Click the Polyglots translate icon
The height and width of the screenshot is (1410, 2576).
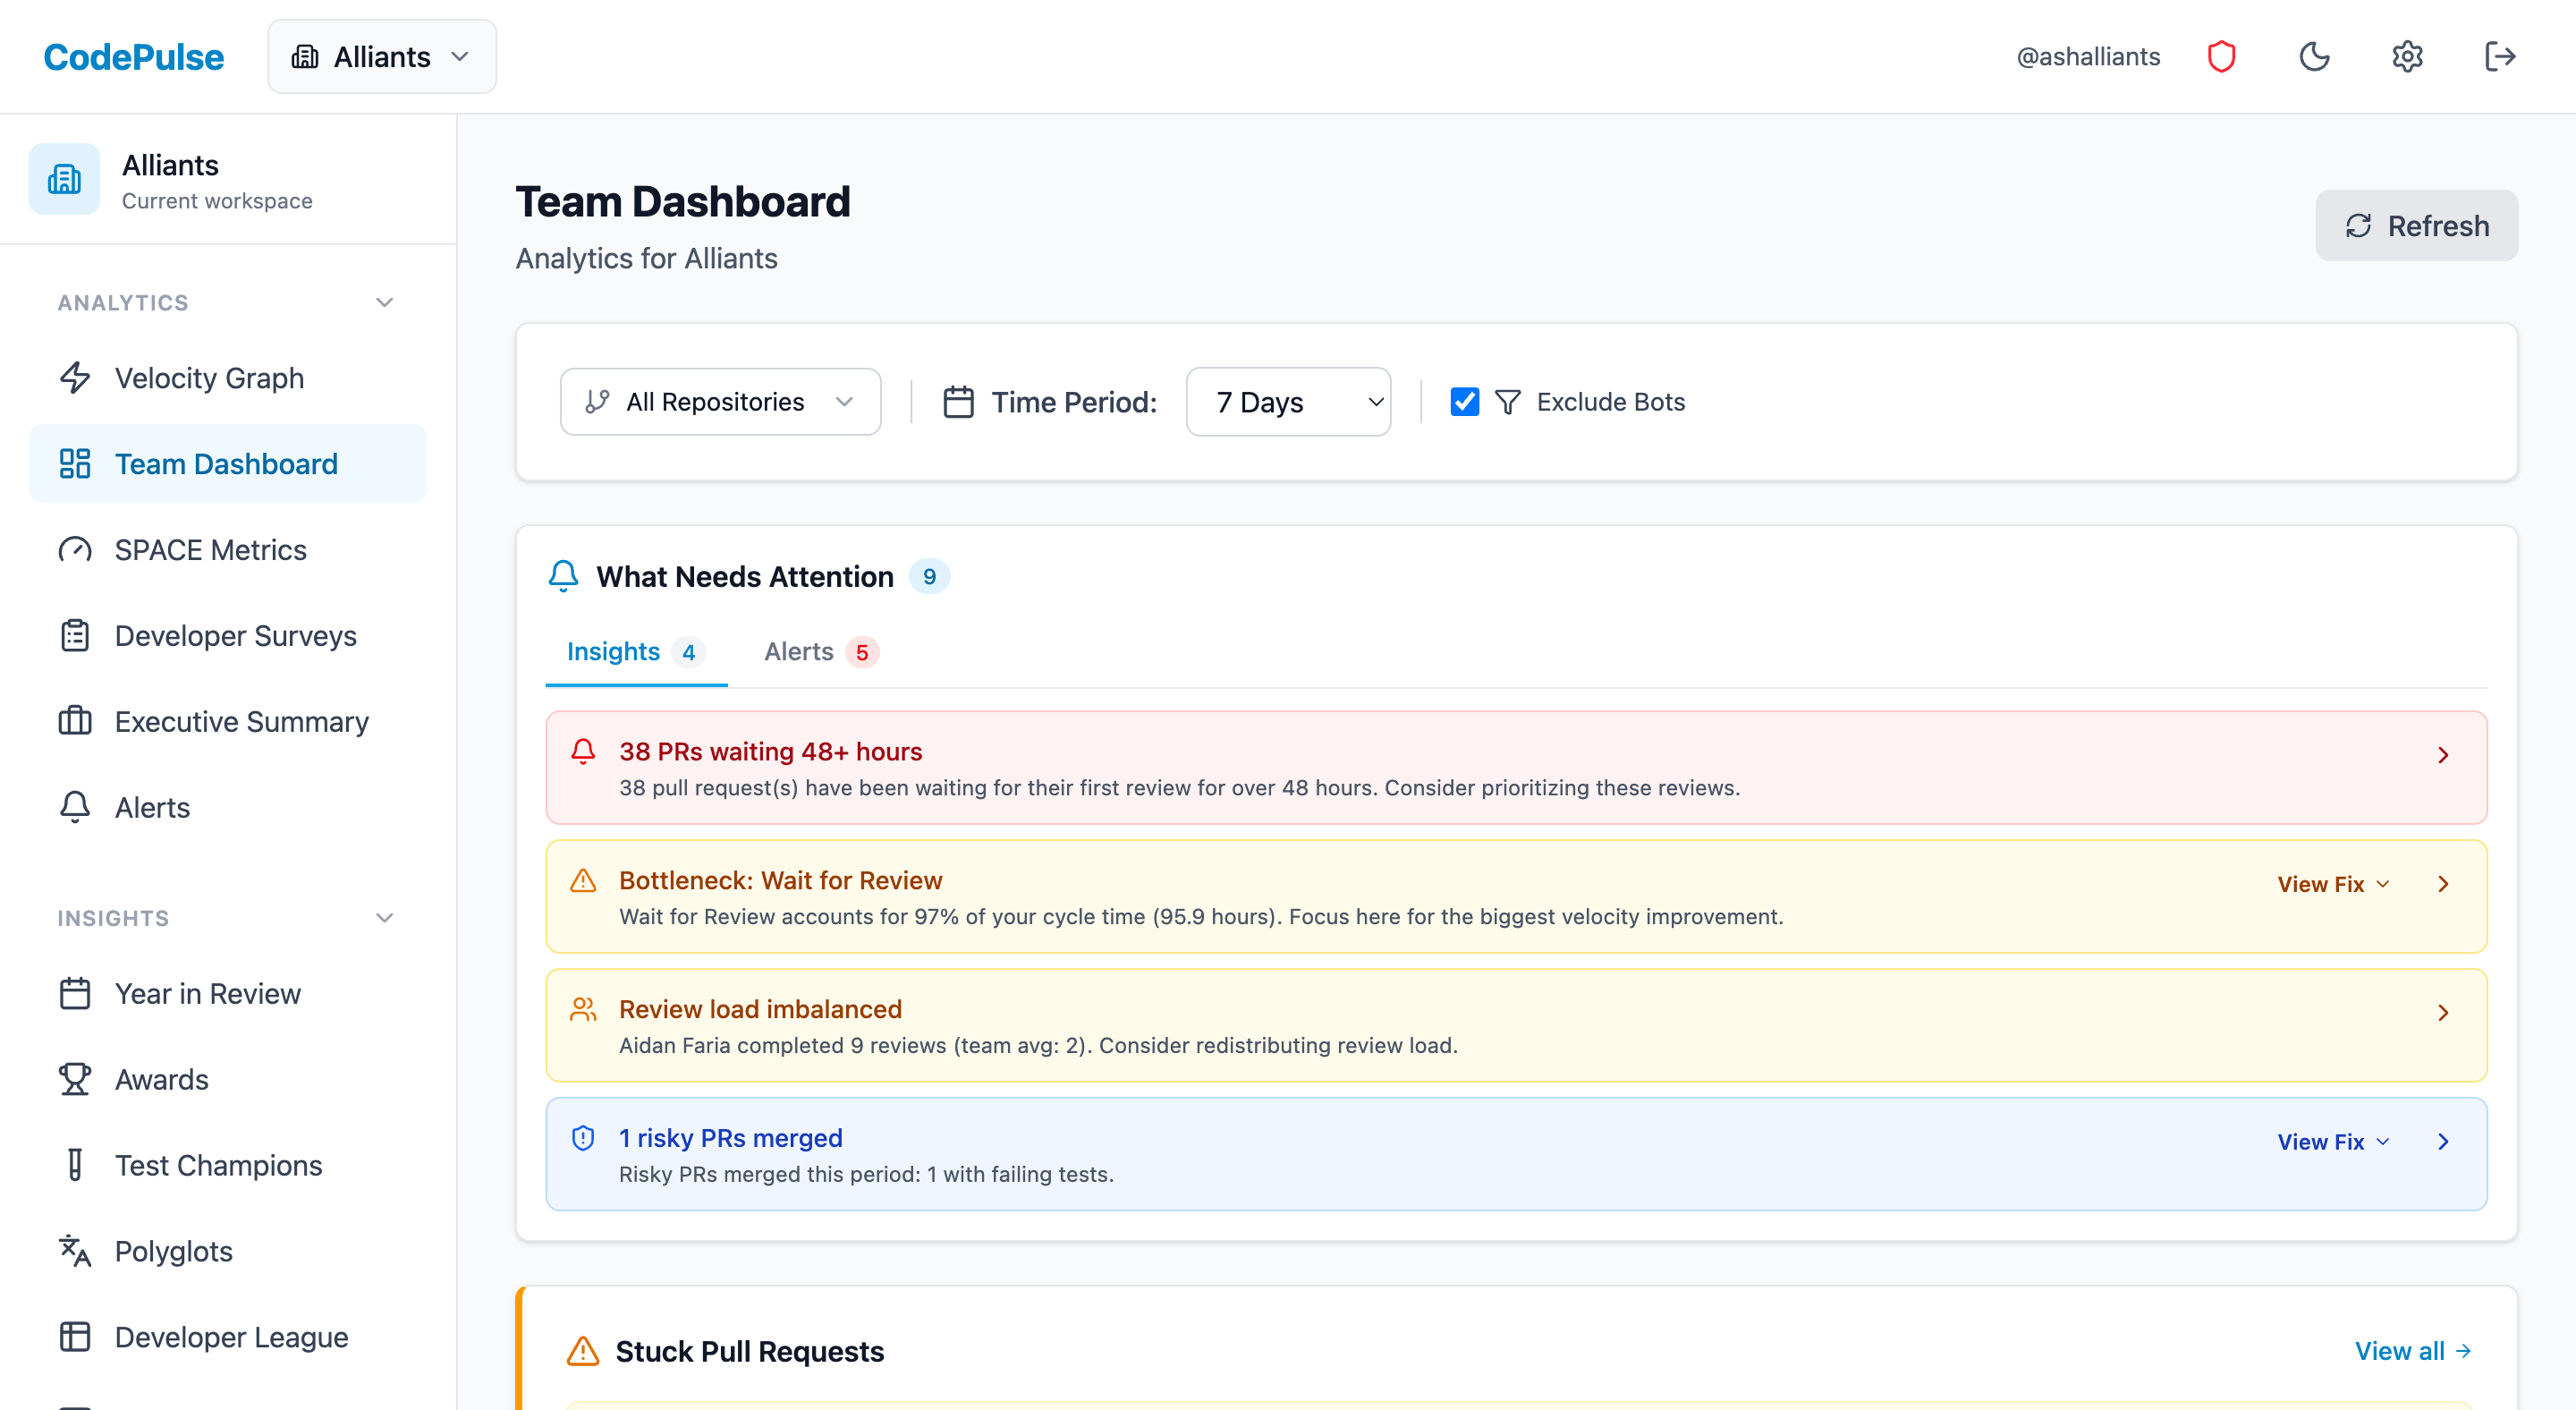point(75,1251)
